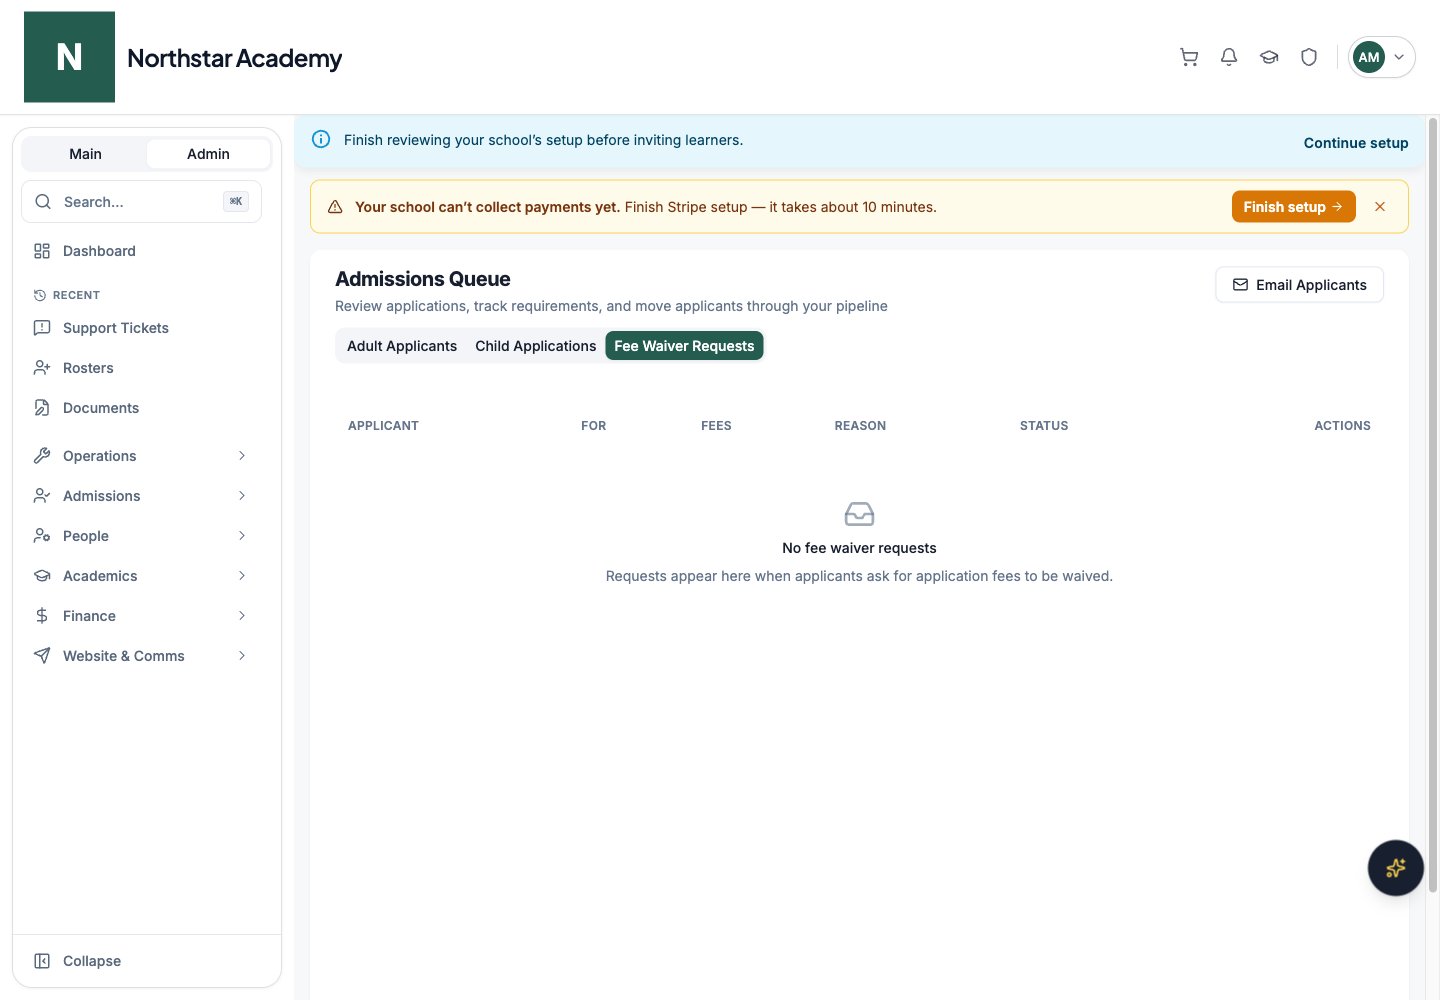The height and width of the screenshot is (1000, 1440).
Task: Switch to Adult Applicants tab
Action: tap(402, 346)
